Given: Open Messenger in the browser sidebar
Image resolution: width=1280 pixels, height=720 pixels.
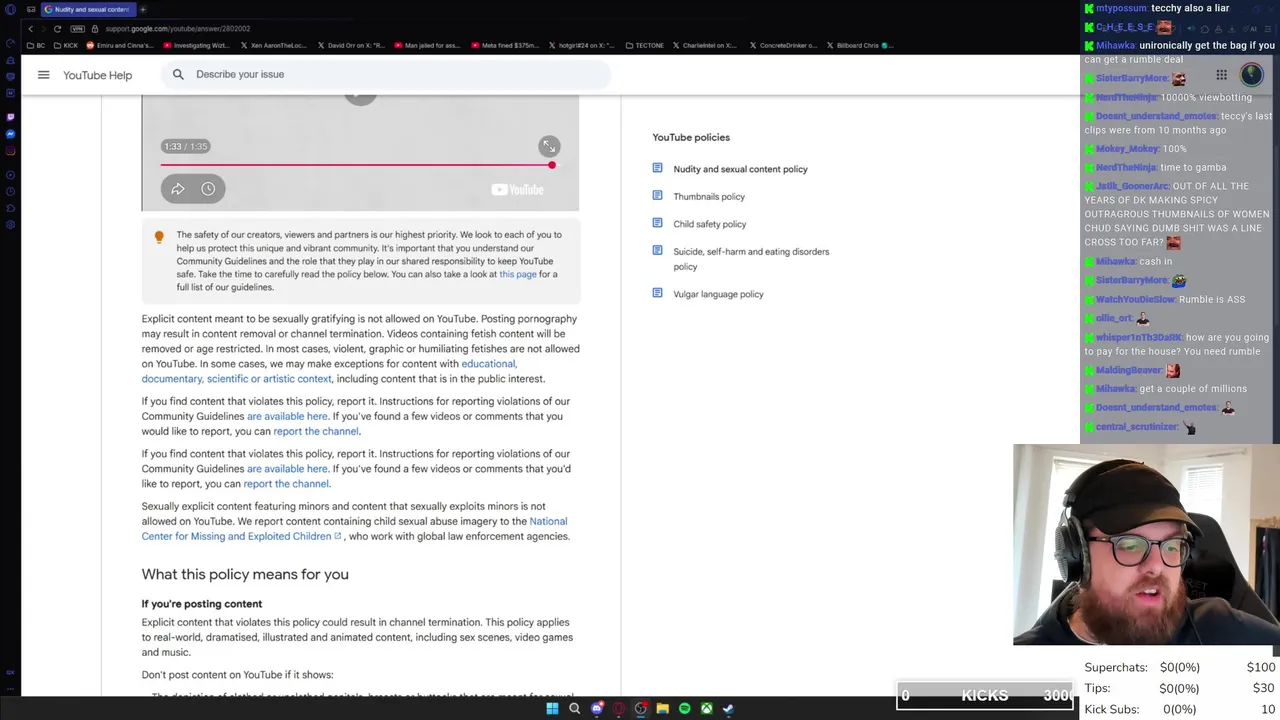Looking at the screenshot, I should [x=10, y=134].
